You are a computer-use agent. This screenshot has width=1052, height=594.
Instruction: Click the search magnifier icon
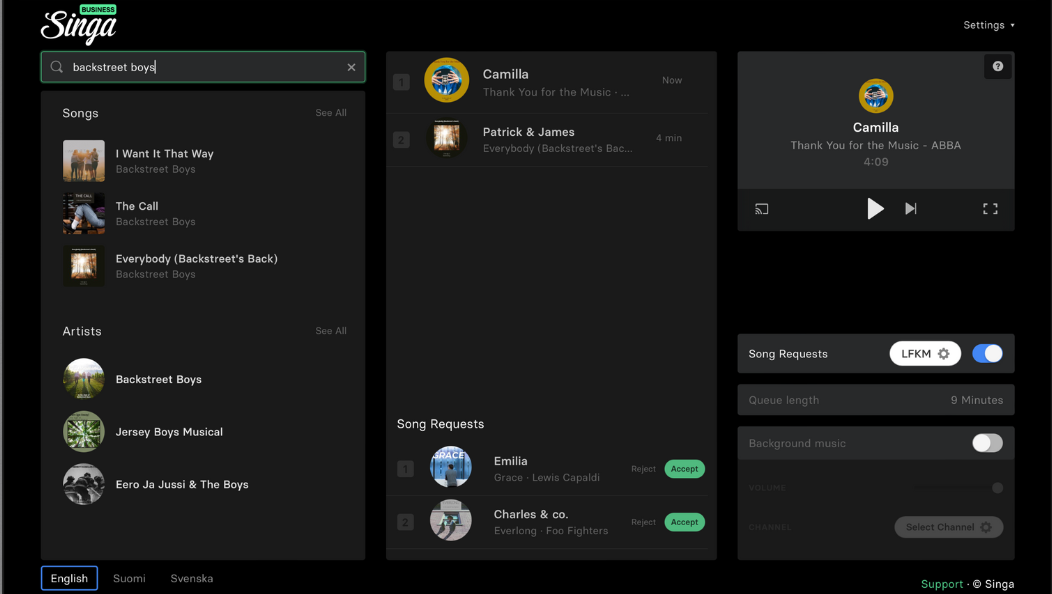pyautogui.click(x=57, y=67)
